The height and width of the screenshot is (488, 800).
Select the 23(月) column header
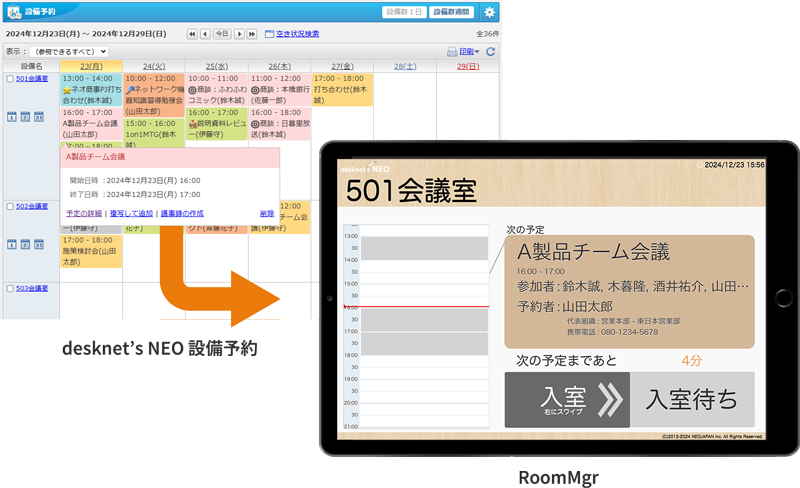pos(91,66)
